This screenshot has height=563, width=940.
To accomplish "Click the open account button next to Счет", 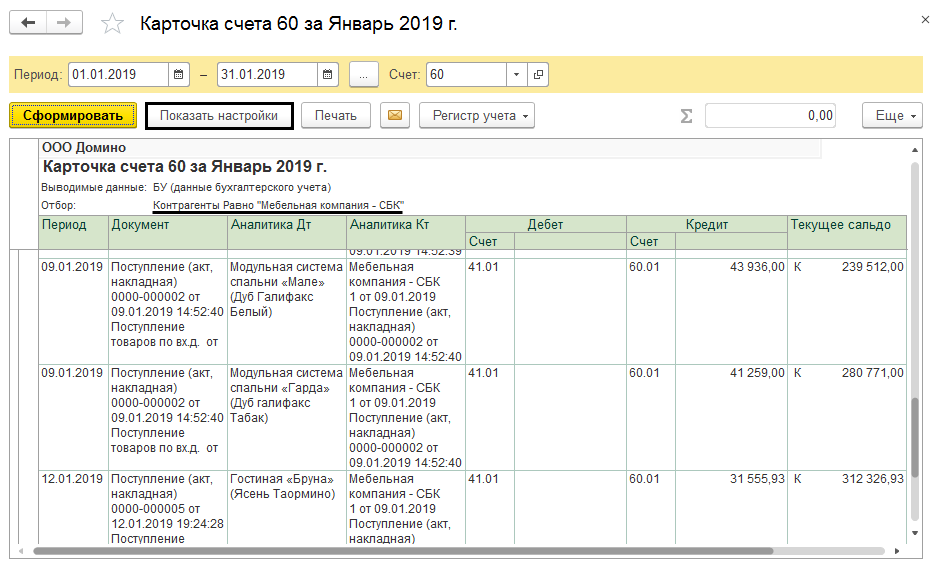I will (x=539, y=75).
